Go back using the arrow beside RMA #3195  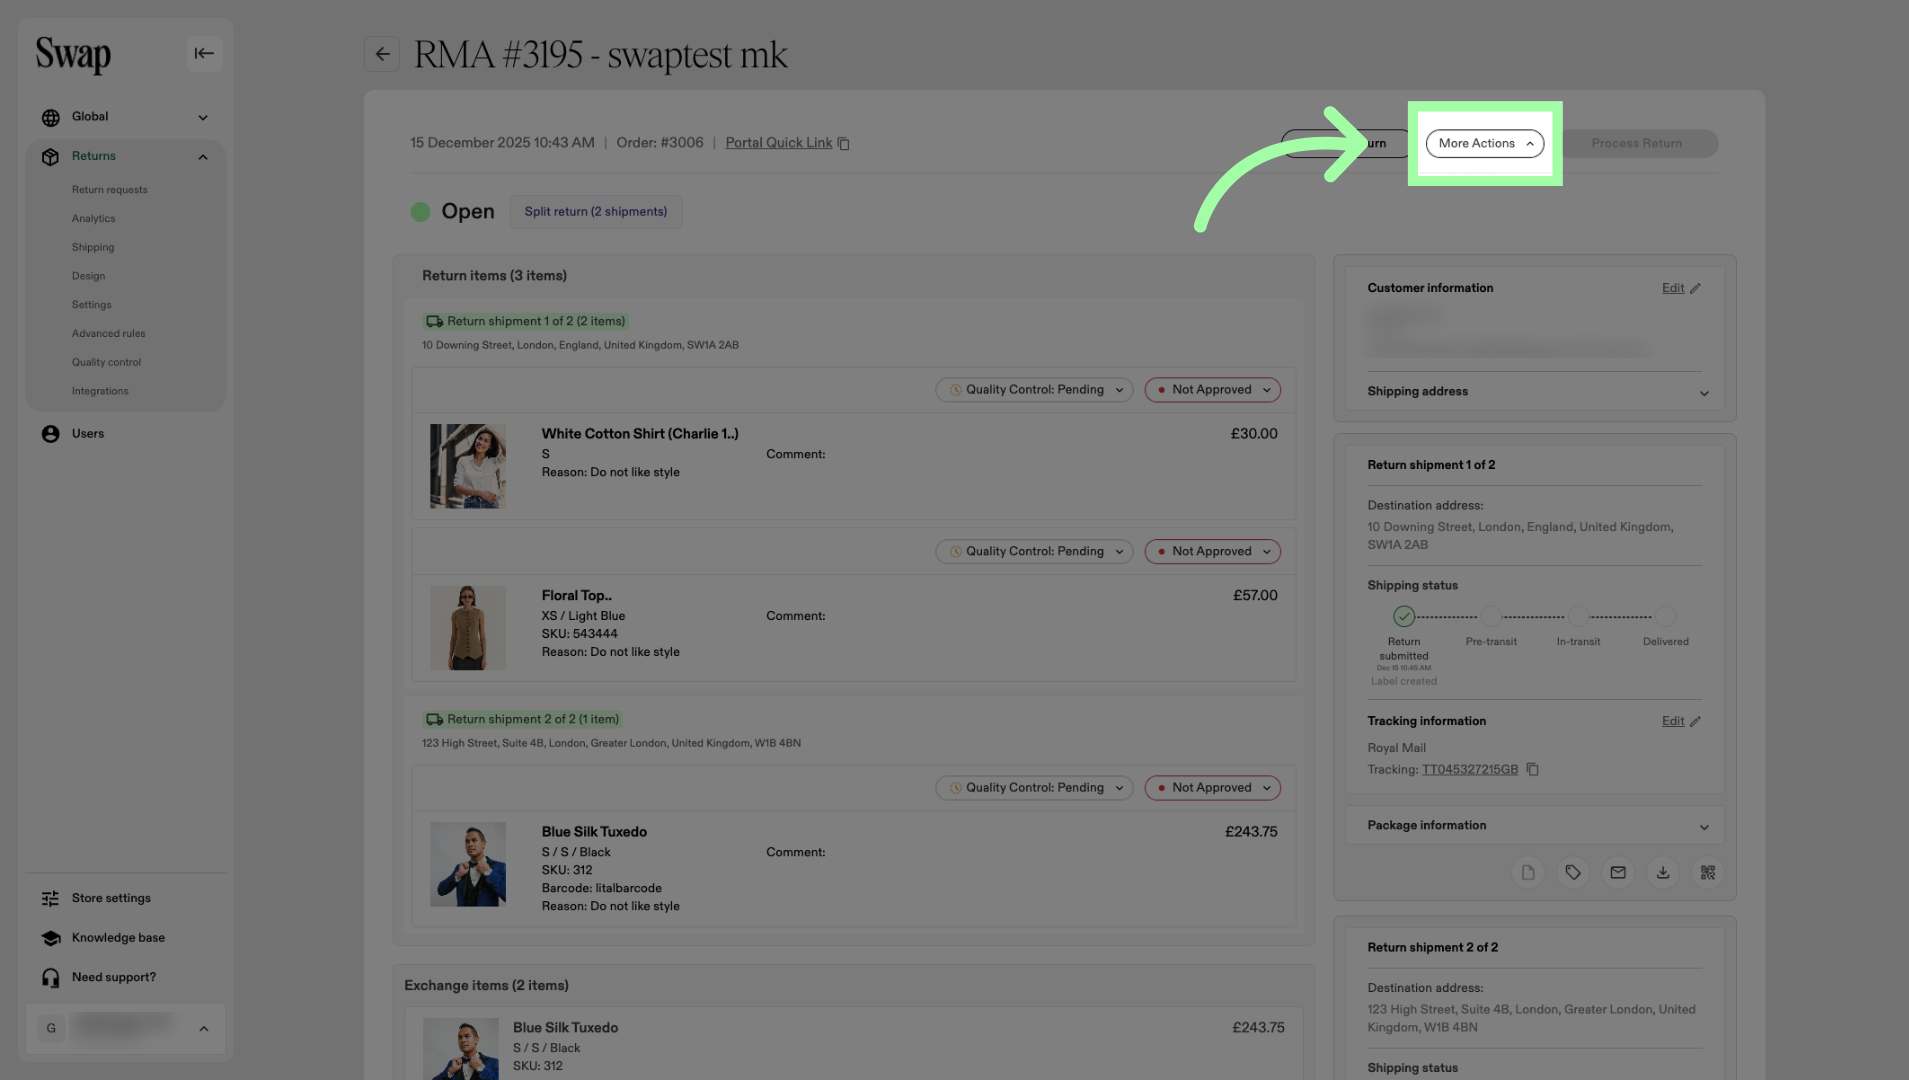click(382, 55)
